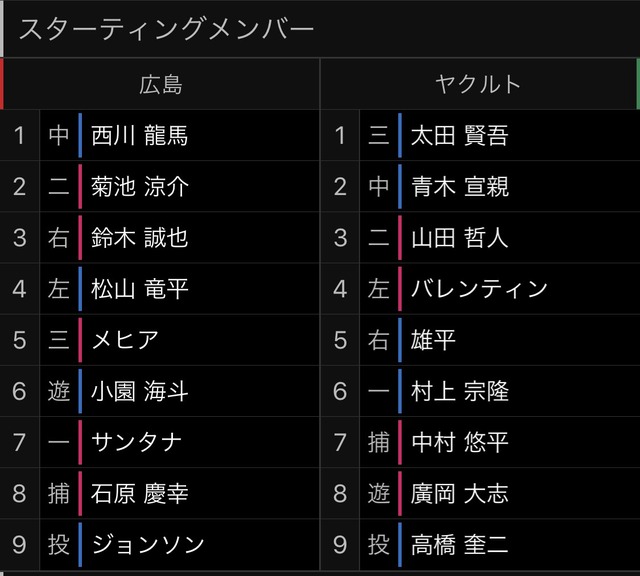Screen dimensions: 640x576
Task: Open player 西川 龍馬
Action: [x=140, y=136]
